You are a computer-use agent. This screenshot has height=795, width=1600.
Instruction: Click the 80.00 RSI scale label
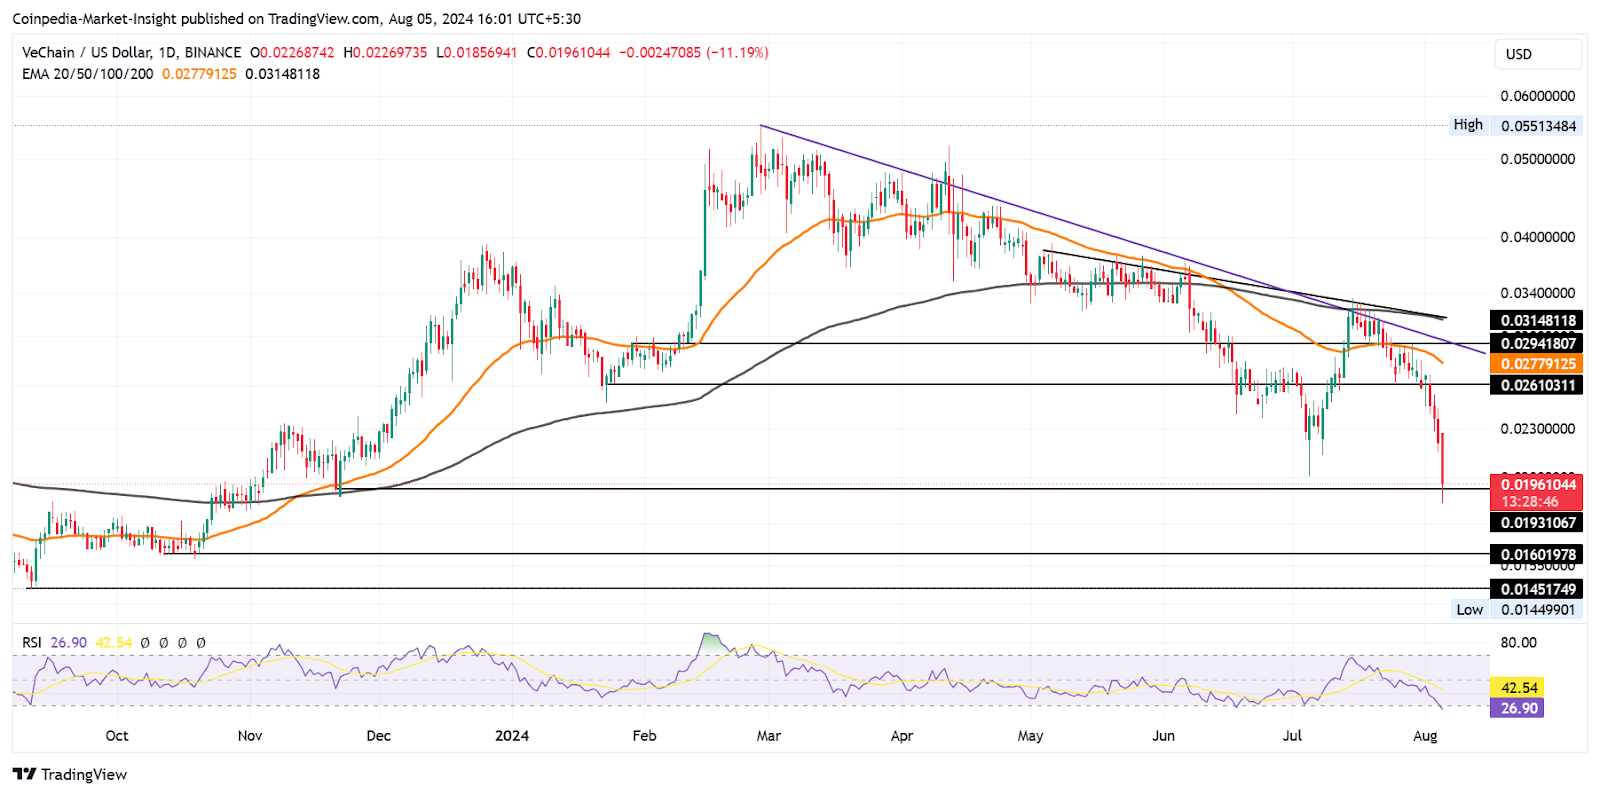pyautogui.click(x=1518, y=642)
